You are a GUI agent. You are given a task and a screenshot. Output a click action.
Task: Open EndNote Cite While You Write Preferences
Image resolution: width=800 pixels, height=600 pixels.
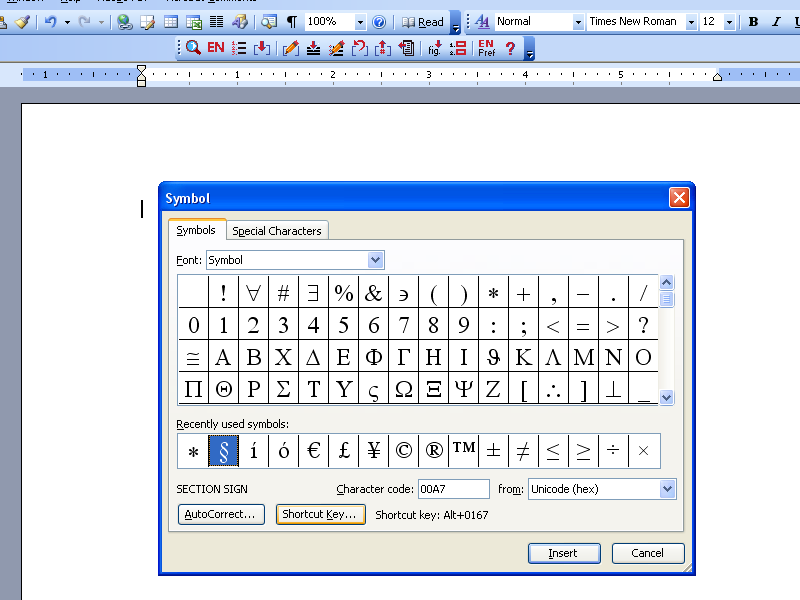[x=486, y=48]
